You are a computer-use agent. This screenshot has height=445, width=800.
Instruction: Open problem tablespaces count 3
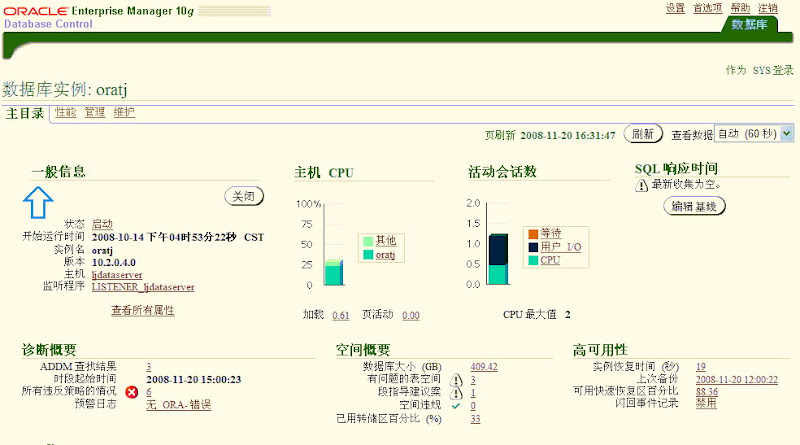(x=473, y=380)
